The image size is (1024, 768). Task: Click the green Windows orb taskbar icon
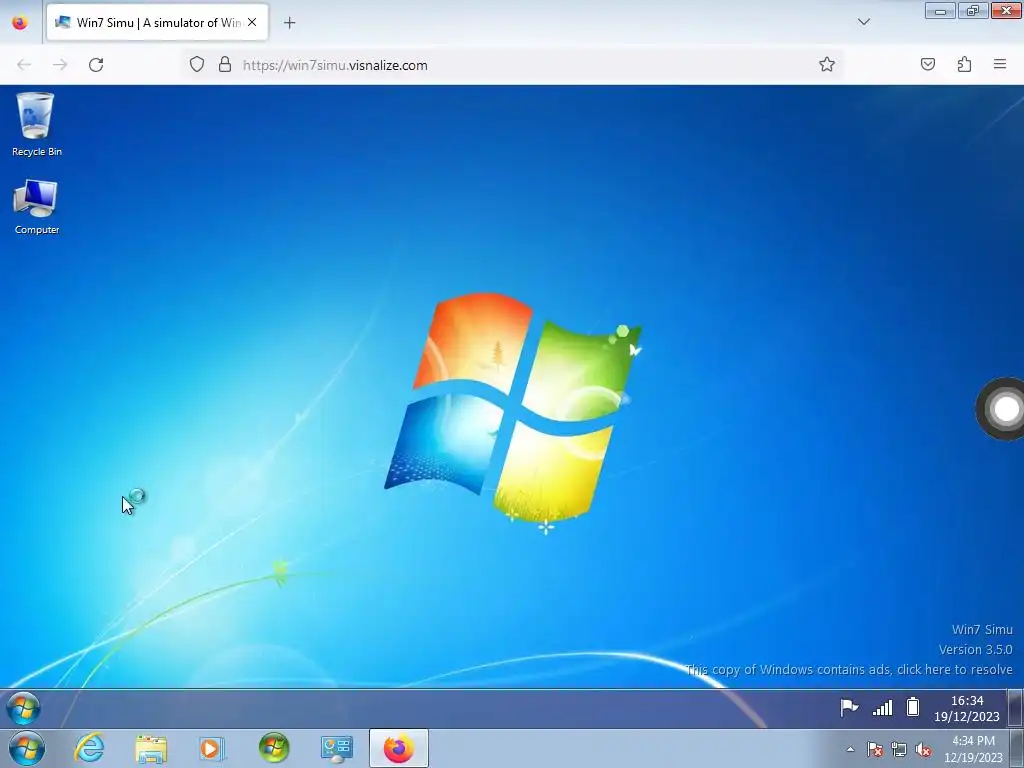[274, 748]
